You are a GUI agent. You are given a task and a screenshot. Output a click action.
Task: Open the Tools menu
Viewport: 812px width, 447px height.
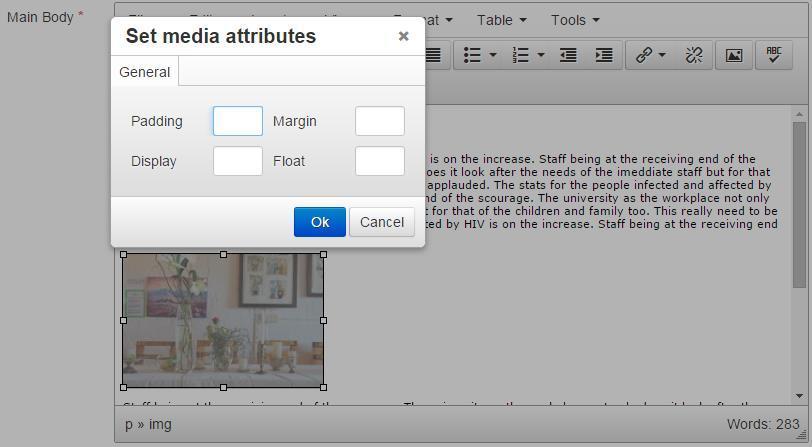tap(575, 20)
